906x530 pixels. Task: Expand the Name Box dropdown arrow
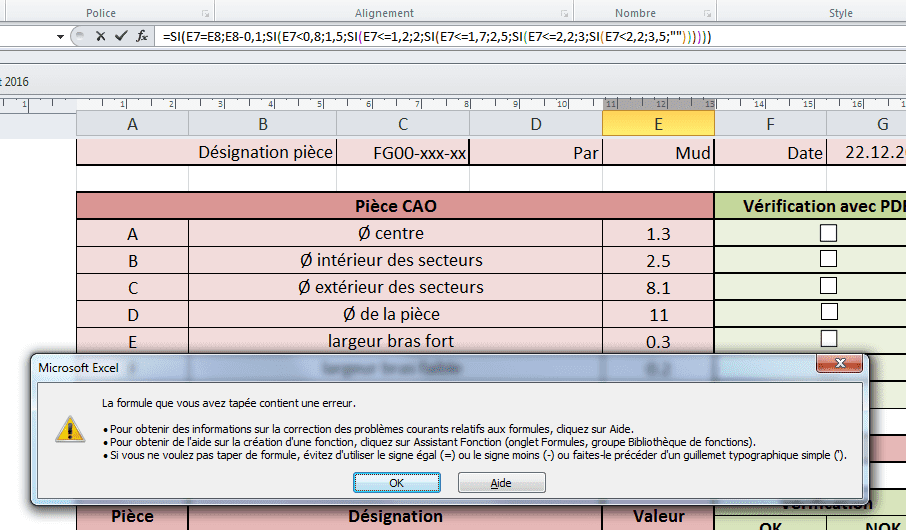pyautogui.click(x=59, y=35)
